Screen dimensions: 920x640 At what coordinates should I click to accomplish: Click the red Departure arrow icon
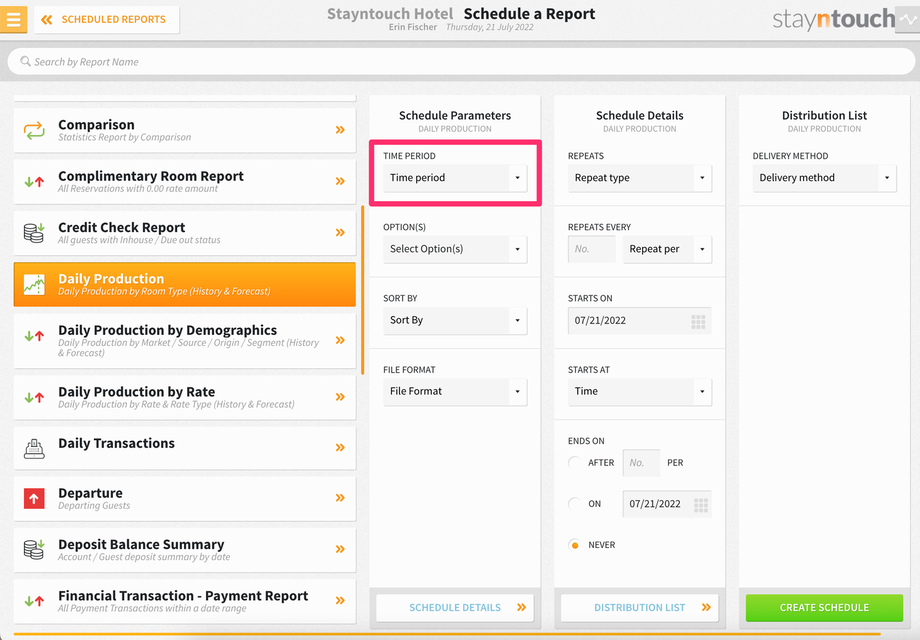pos(34,499)
